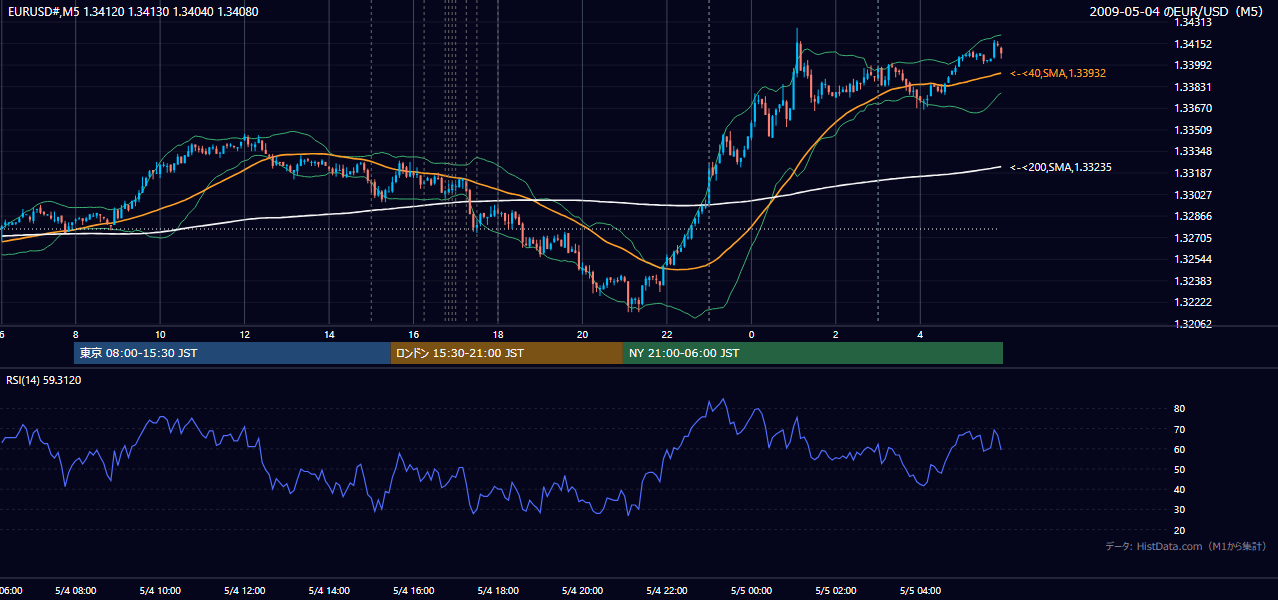Click the 5/4 16:00 date axis label
1278x600 pixels.
click(x=414, y=590)
